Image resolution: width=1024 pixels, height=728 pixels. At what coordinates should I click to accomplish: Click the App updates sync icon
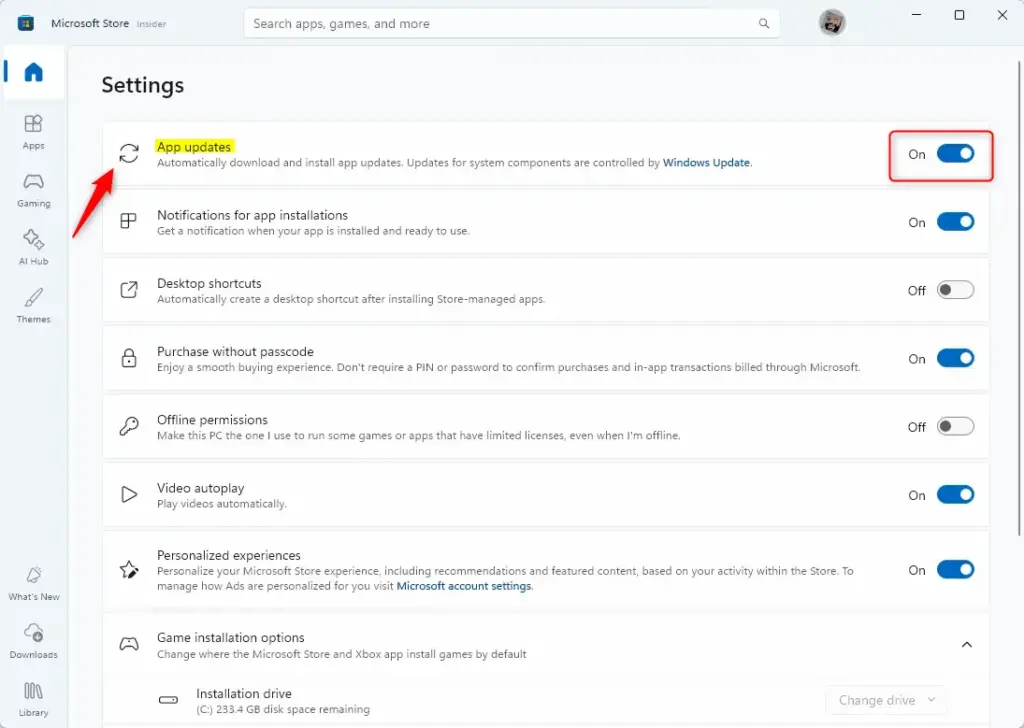coord(129,153)
